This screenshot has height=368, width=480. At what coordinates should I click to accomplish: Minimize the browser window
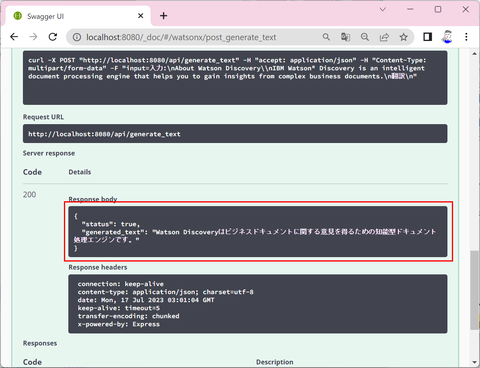coord(410,9)
